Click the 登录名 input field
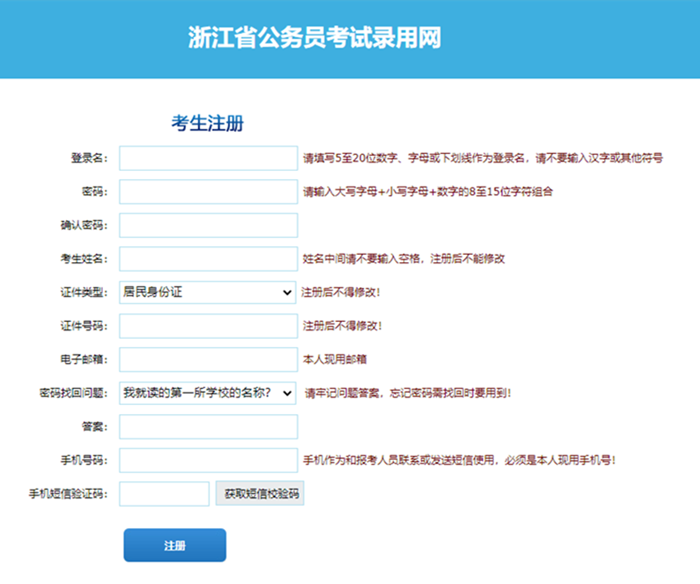Image resolution: width=700 pixels, height=584 pixels. click(208, 158)
